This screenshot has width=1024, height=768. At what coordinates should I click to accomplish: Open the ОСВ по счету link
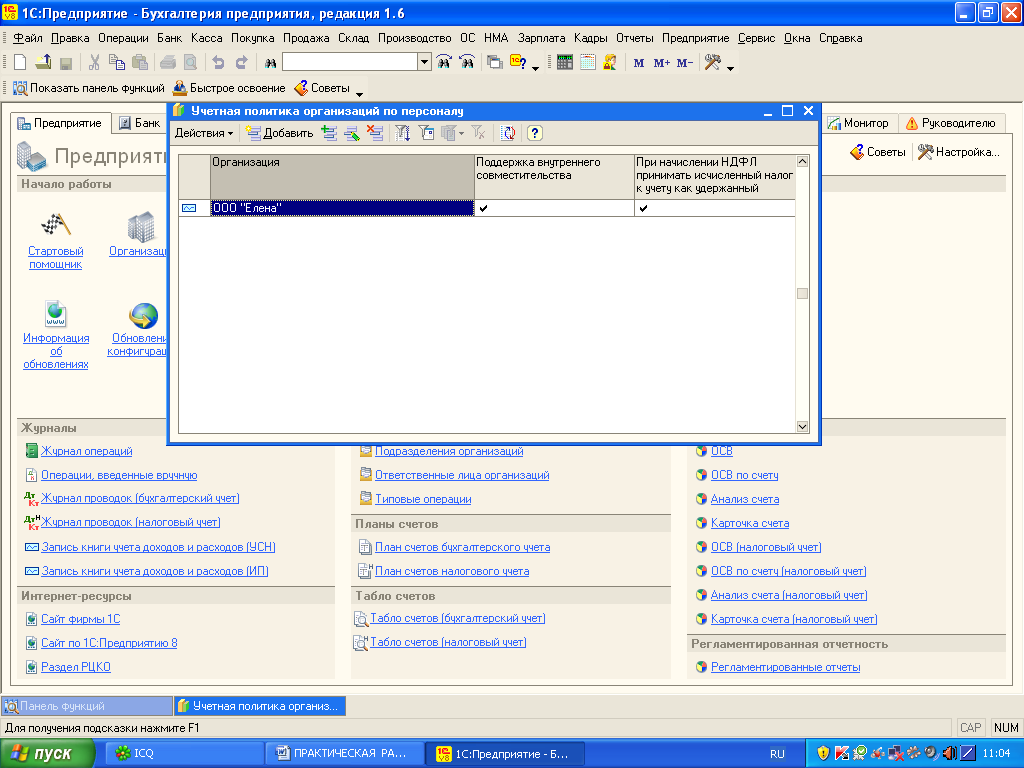(x=744, y=475)
